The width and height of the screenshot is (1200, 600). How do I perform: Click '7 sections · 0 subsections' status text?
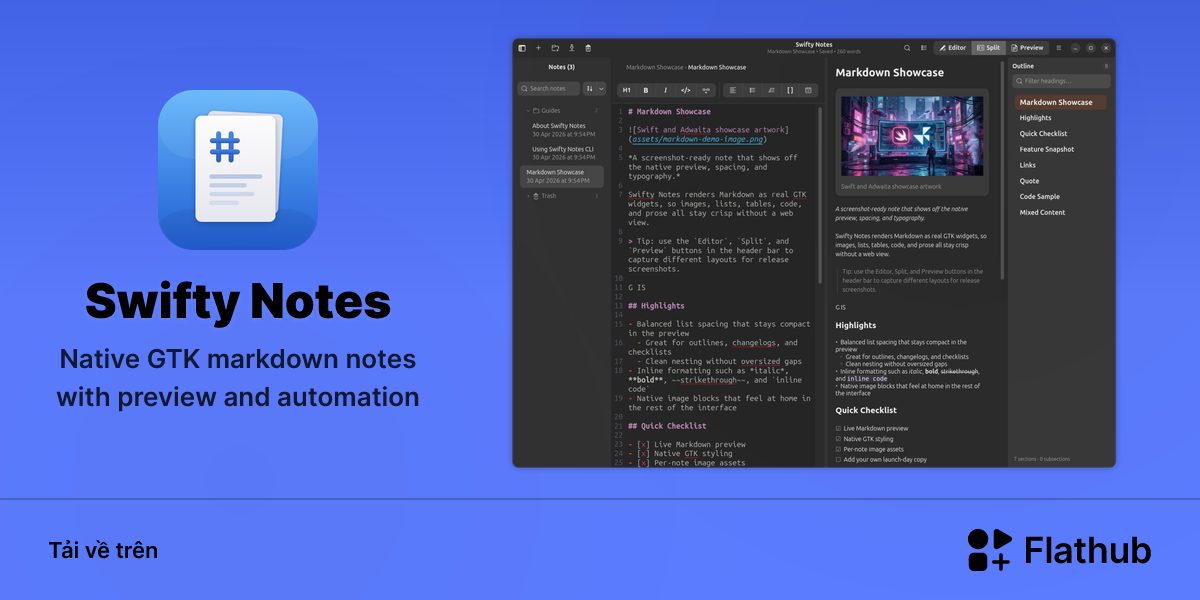point(1043,459)
